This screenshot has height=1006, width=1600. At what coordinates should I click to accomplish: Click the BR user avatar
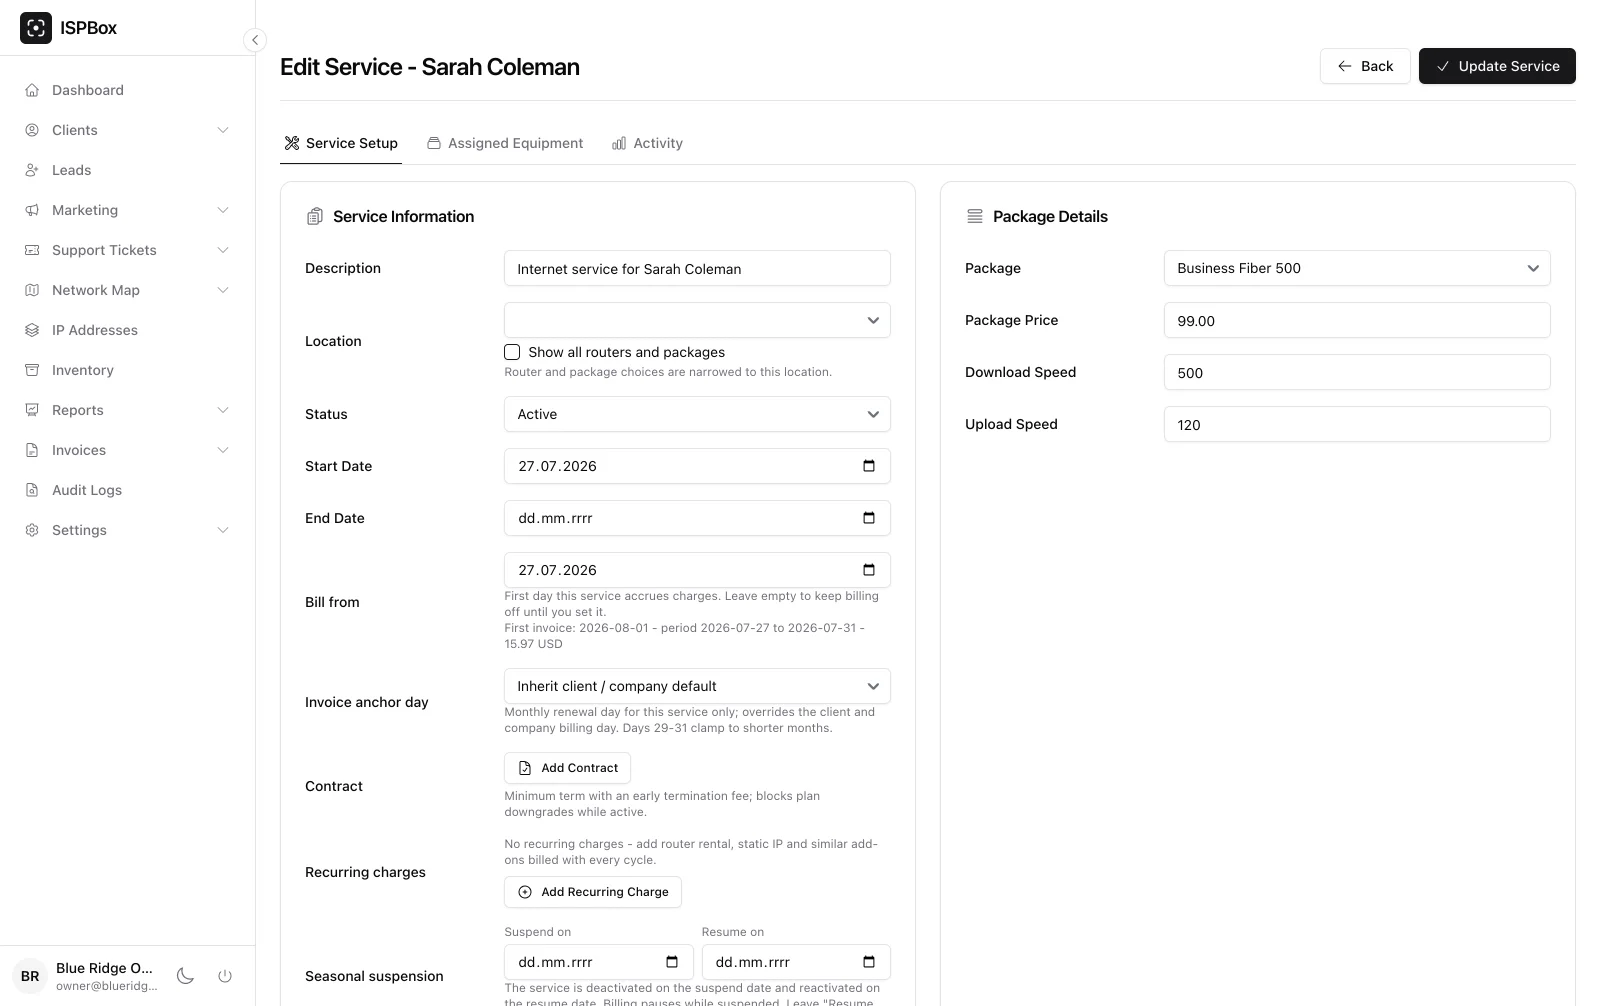pyautogui.click(x=30, y=976)
